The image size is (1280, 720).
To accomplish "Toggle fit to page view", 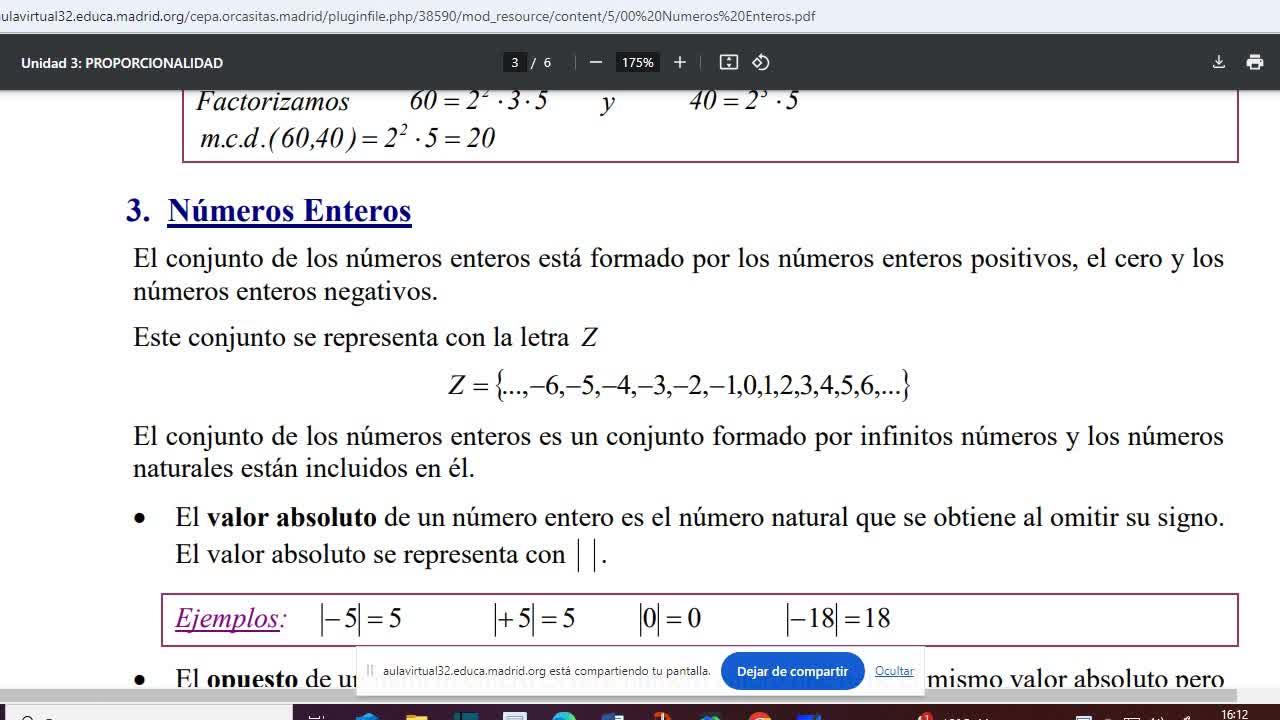I will click(x=729, y=62).
